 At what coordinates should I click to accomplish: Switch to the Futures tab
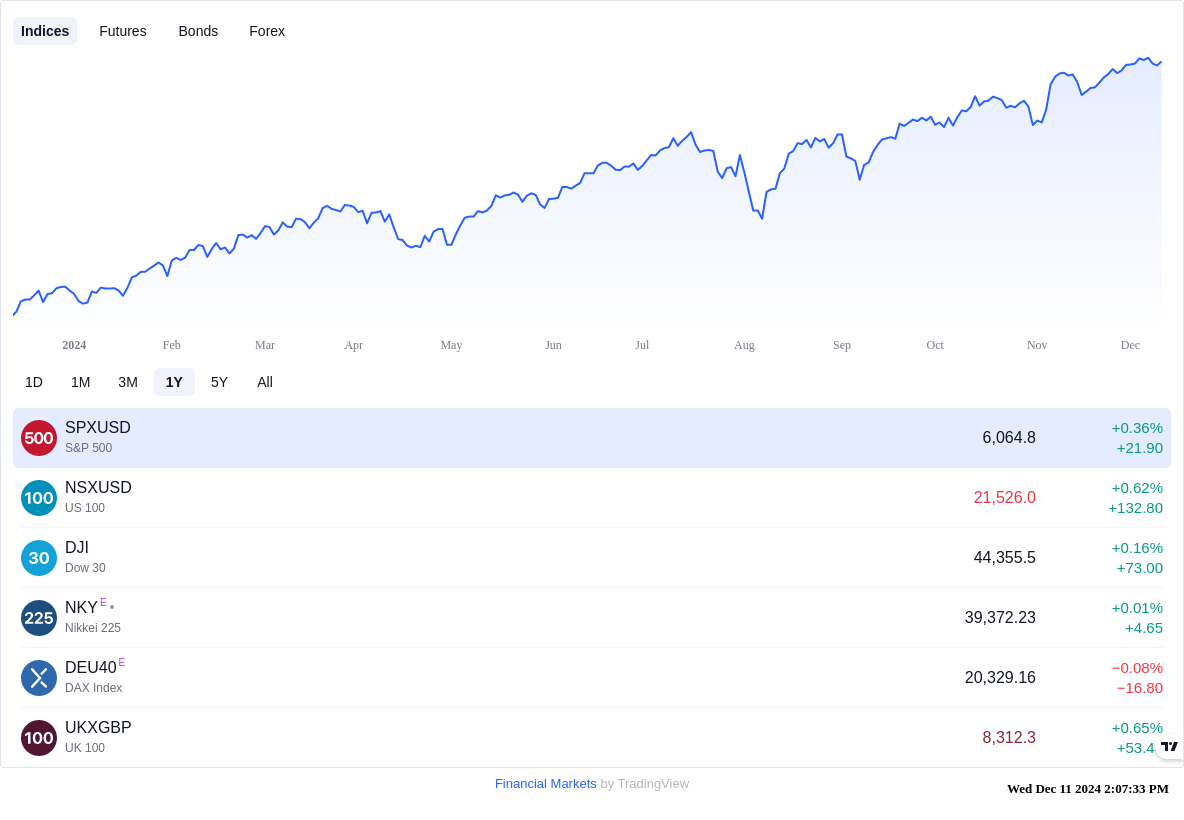tap(123, 31)
